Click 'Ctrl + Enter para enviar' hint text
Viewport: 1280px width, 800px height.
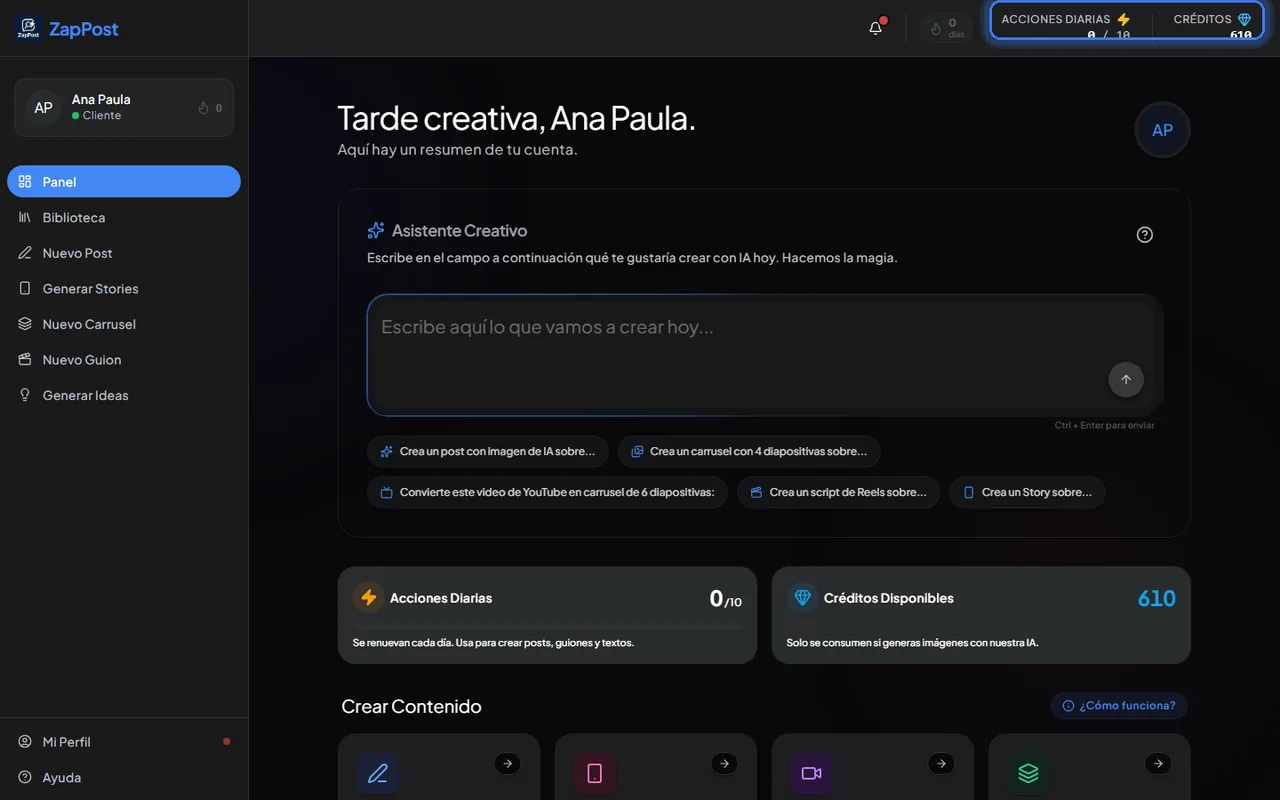(1104, 425)
